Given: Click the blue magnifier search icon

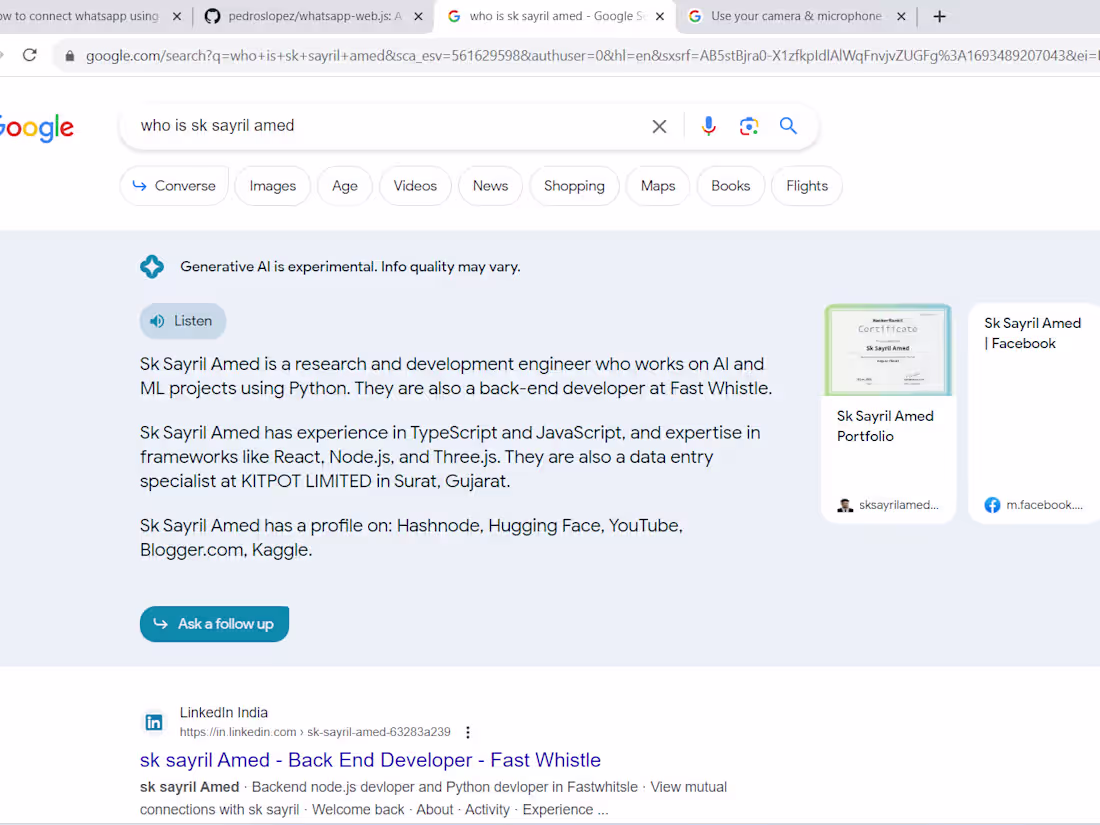Looking at the screenshot, I should [788, 126].
